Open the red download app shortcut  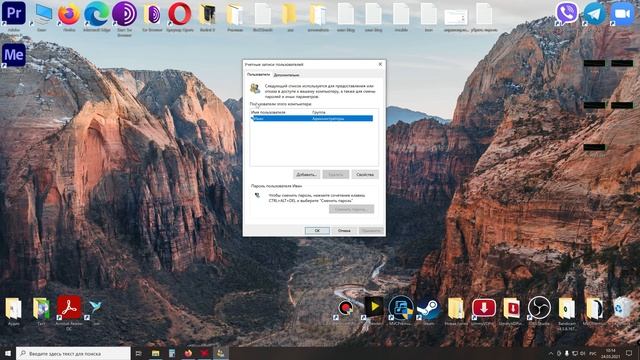point(484,308)
